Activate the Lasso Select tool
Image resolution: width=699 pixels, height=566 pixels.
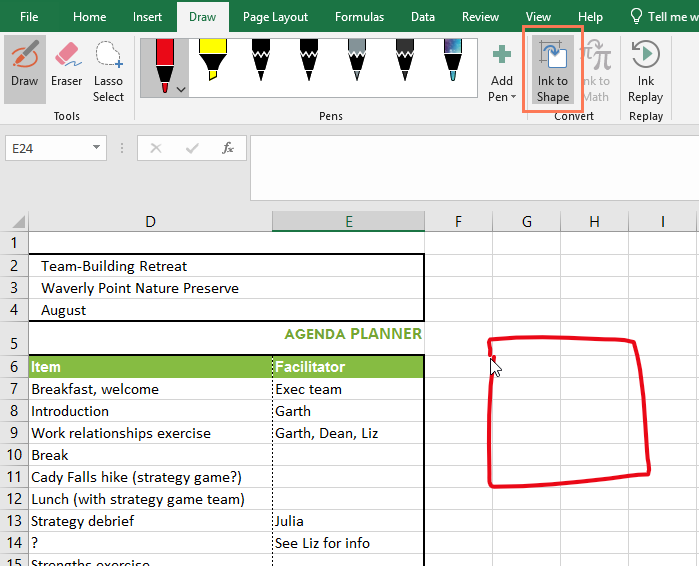(x=108, y=69)
